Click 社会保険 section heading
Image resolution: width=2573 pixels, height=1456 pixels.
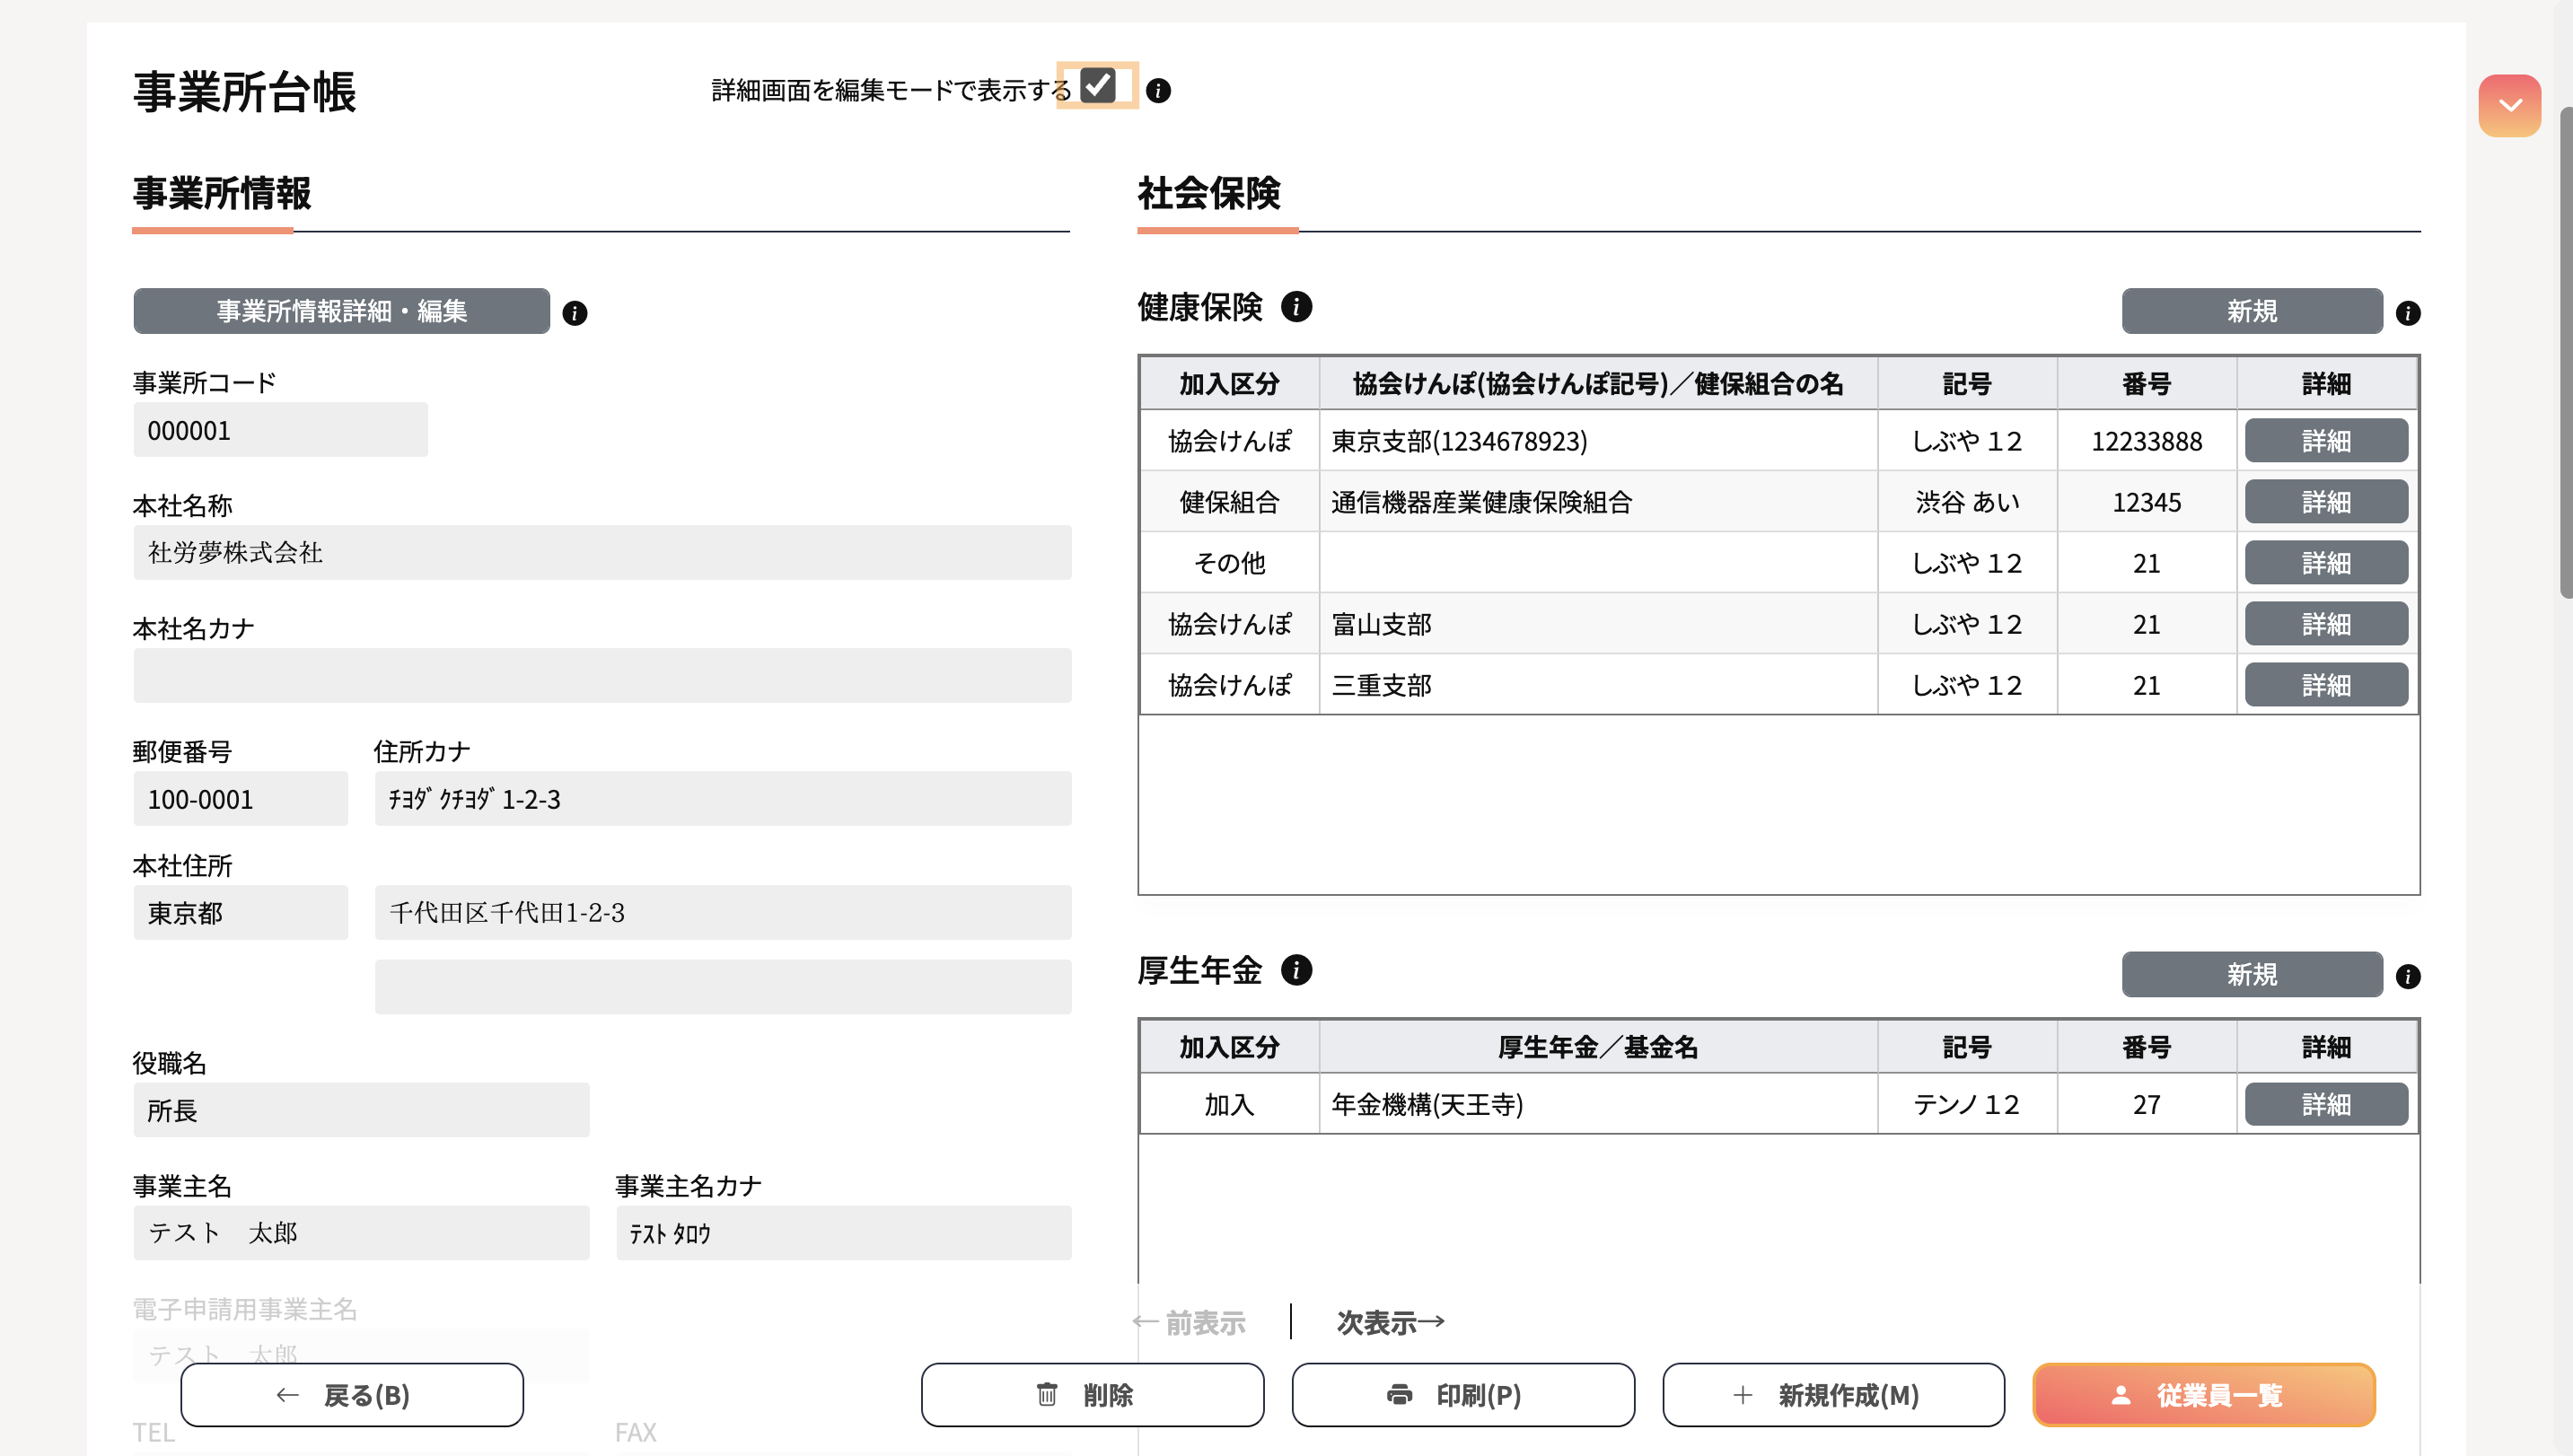(x=1208, y=193)
